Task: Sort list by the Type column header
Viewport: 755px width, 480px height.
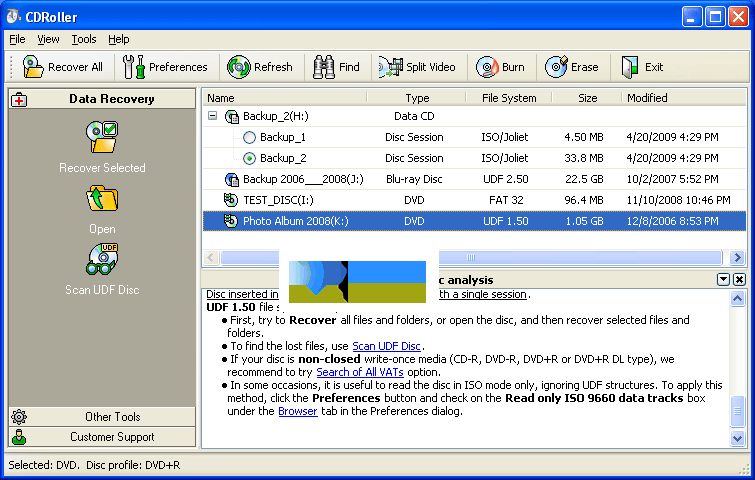Action: (417, 98)
